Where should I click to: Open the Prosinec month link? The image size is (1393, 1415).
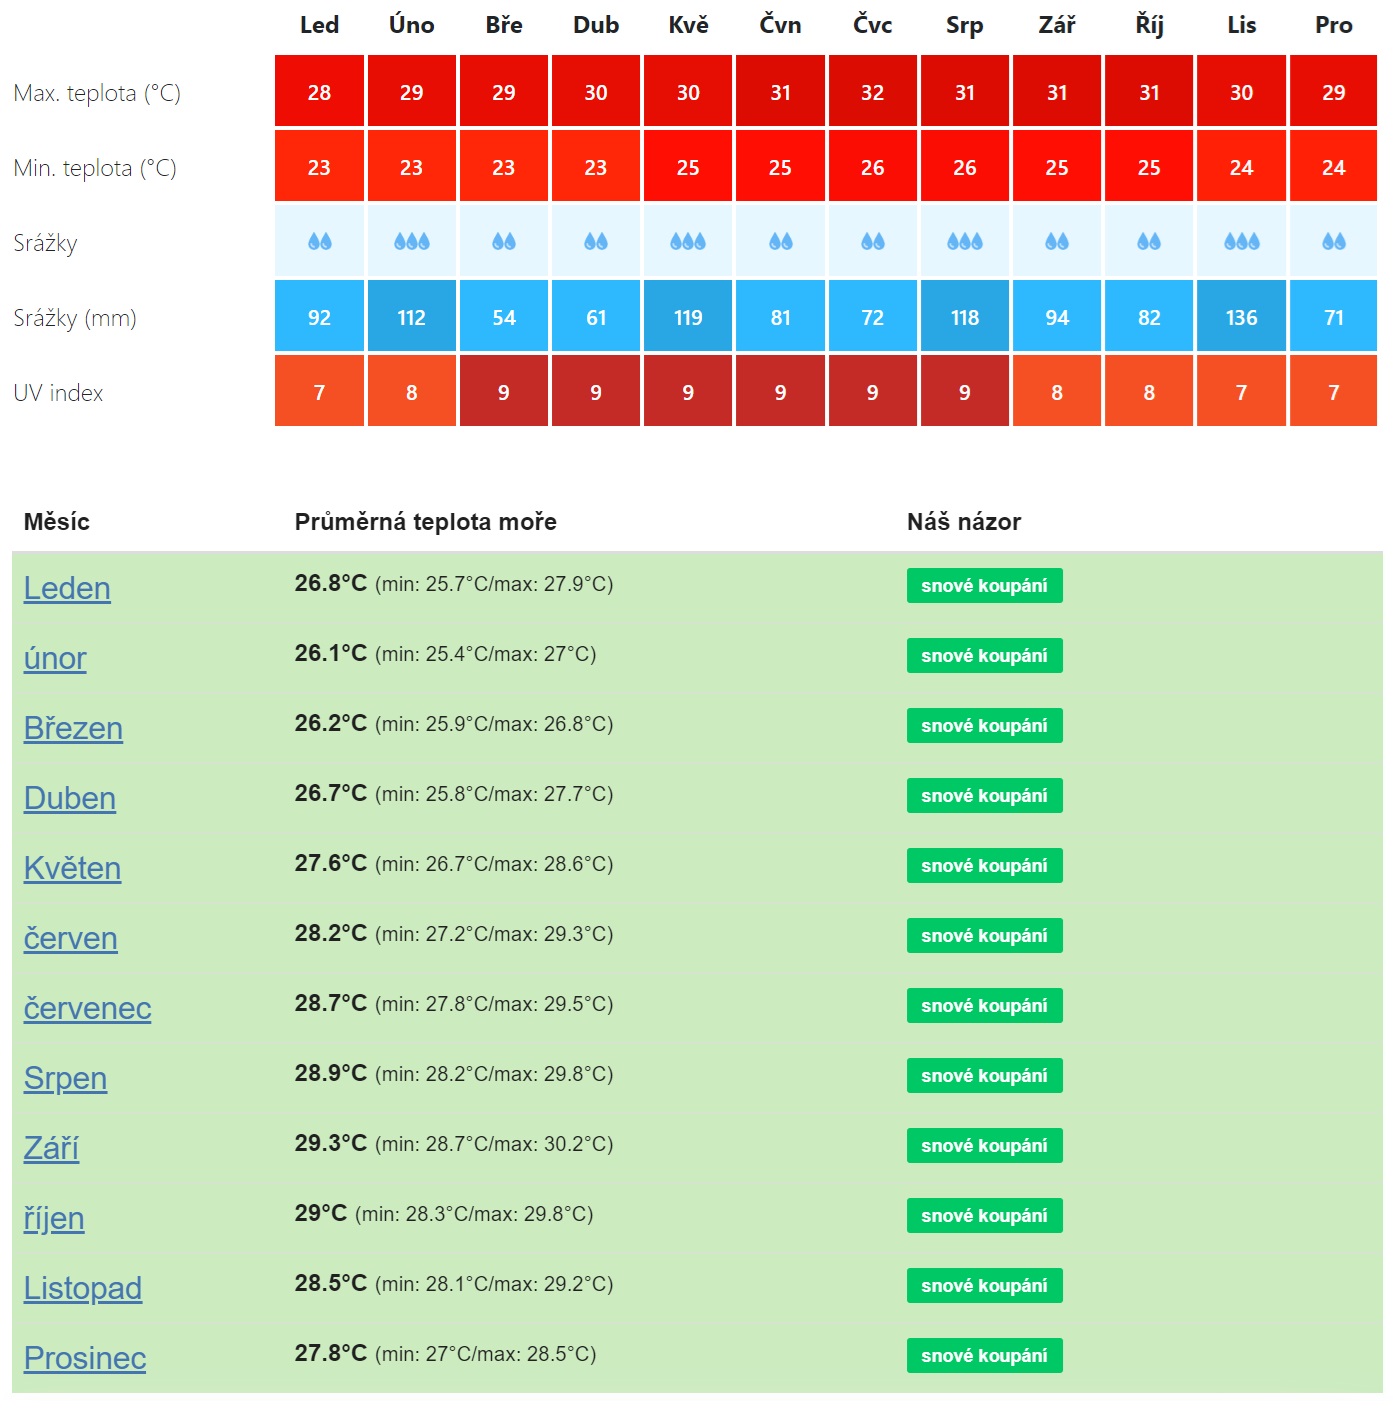[x=85, y=1358]
